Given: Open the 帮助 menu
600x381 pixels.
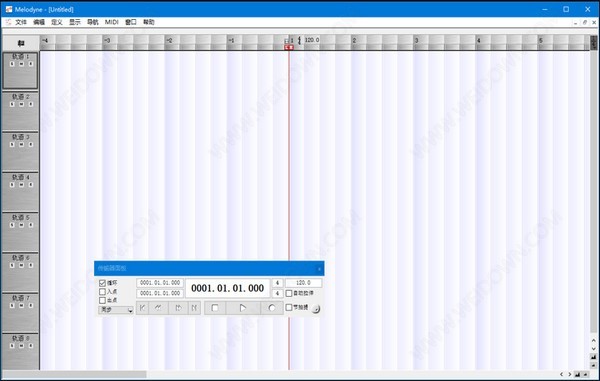Looking at the screenshot, I should point(148,22).
